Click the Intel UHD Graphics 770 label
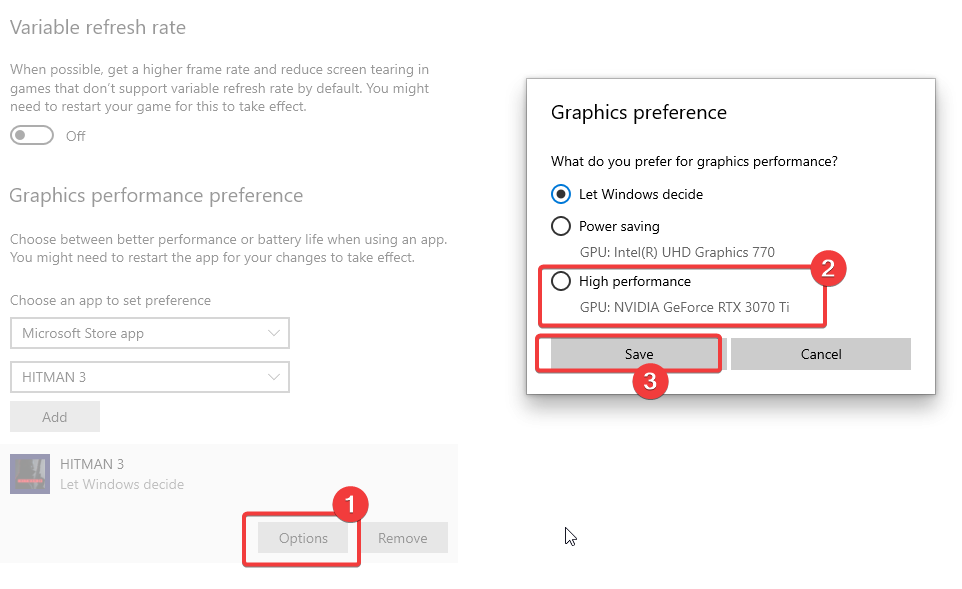The width and height of the screenshot is (962, 589). pyautogui.click(x=677, y=252)
